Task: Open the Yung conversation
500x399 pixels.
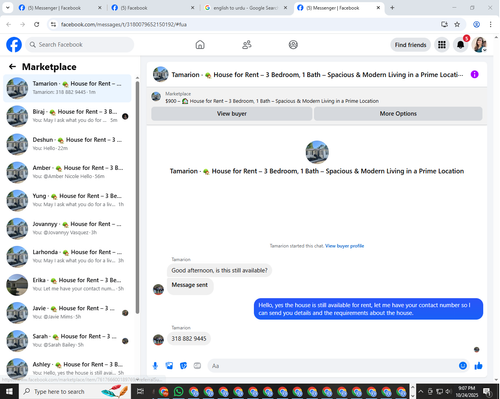Action: 67,200
